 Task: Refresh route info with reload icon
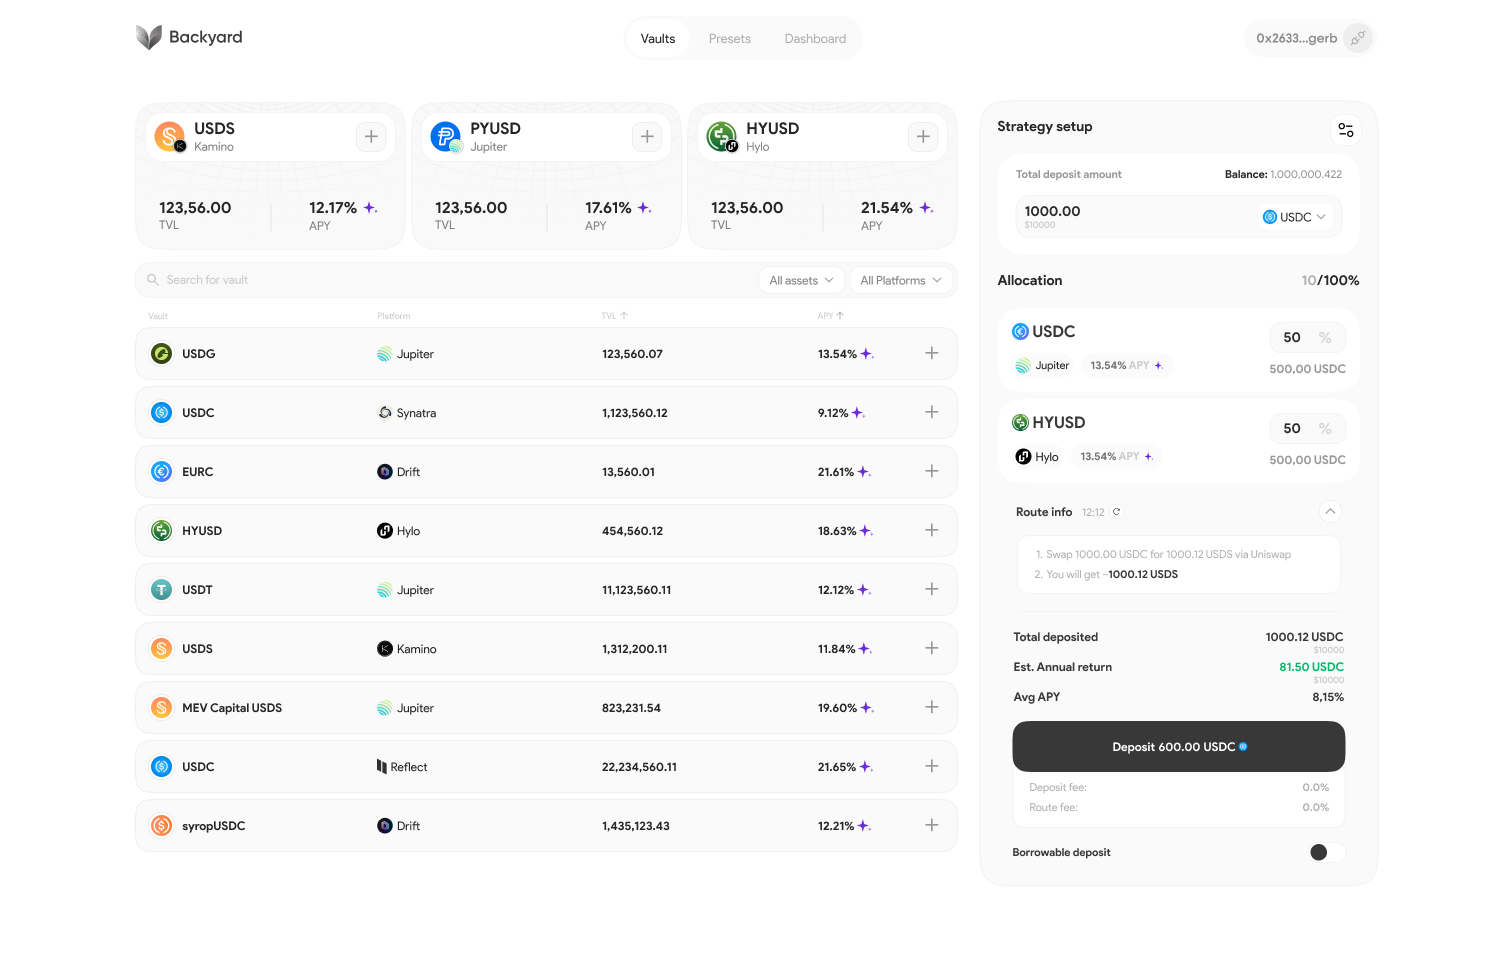(x=1117, y=512)
